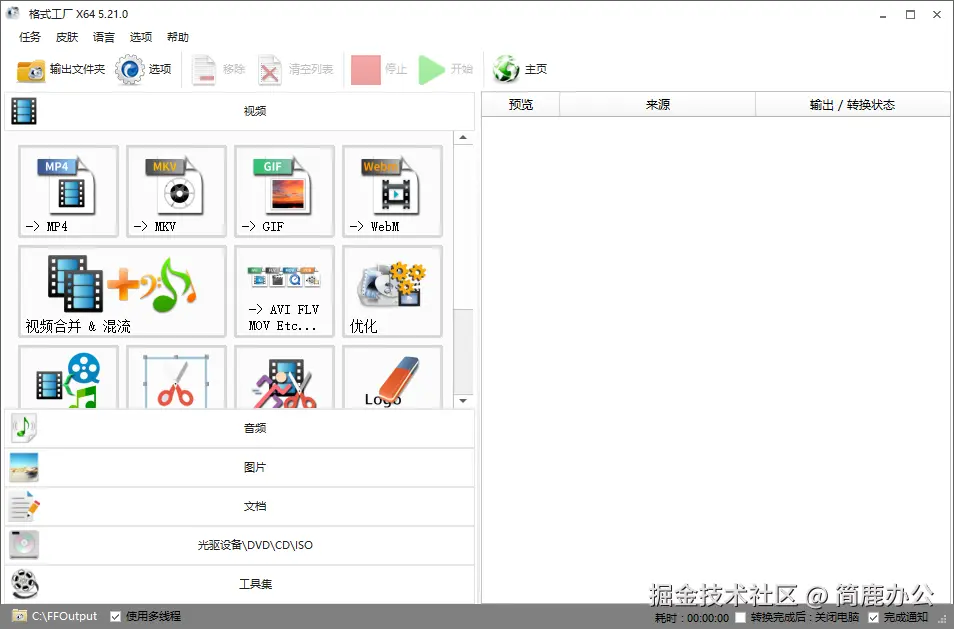Open the 输出文件夹 output folder
Image resolution: width=954 pixels, height=629 pixels.
tap(60, 69)
